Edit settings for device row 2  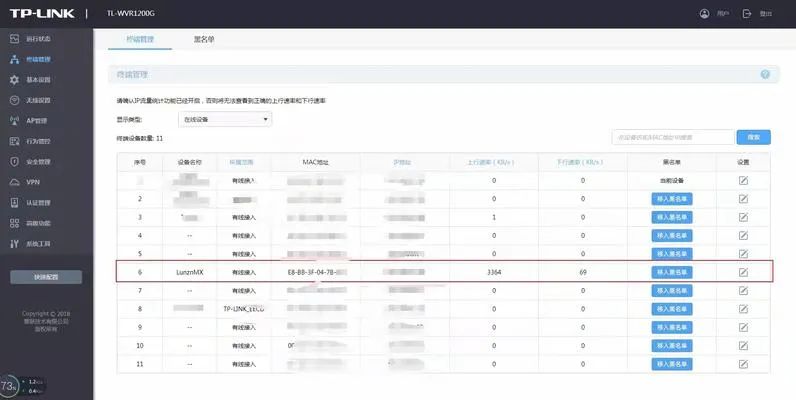tap(743, 199)
